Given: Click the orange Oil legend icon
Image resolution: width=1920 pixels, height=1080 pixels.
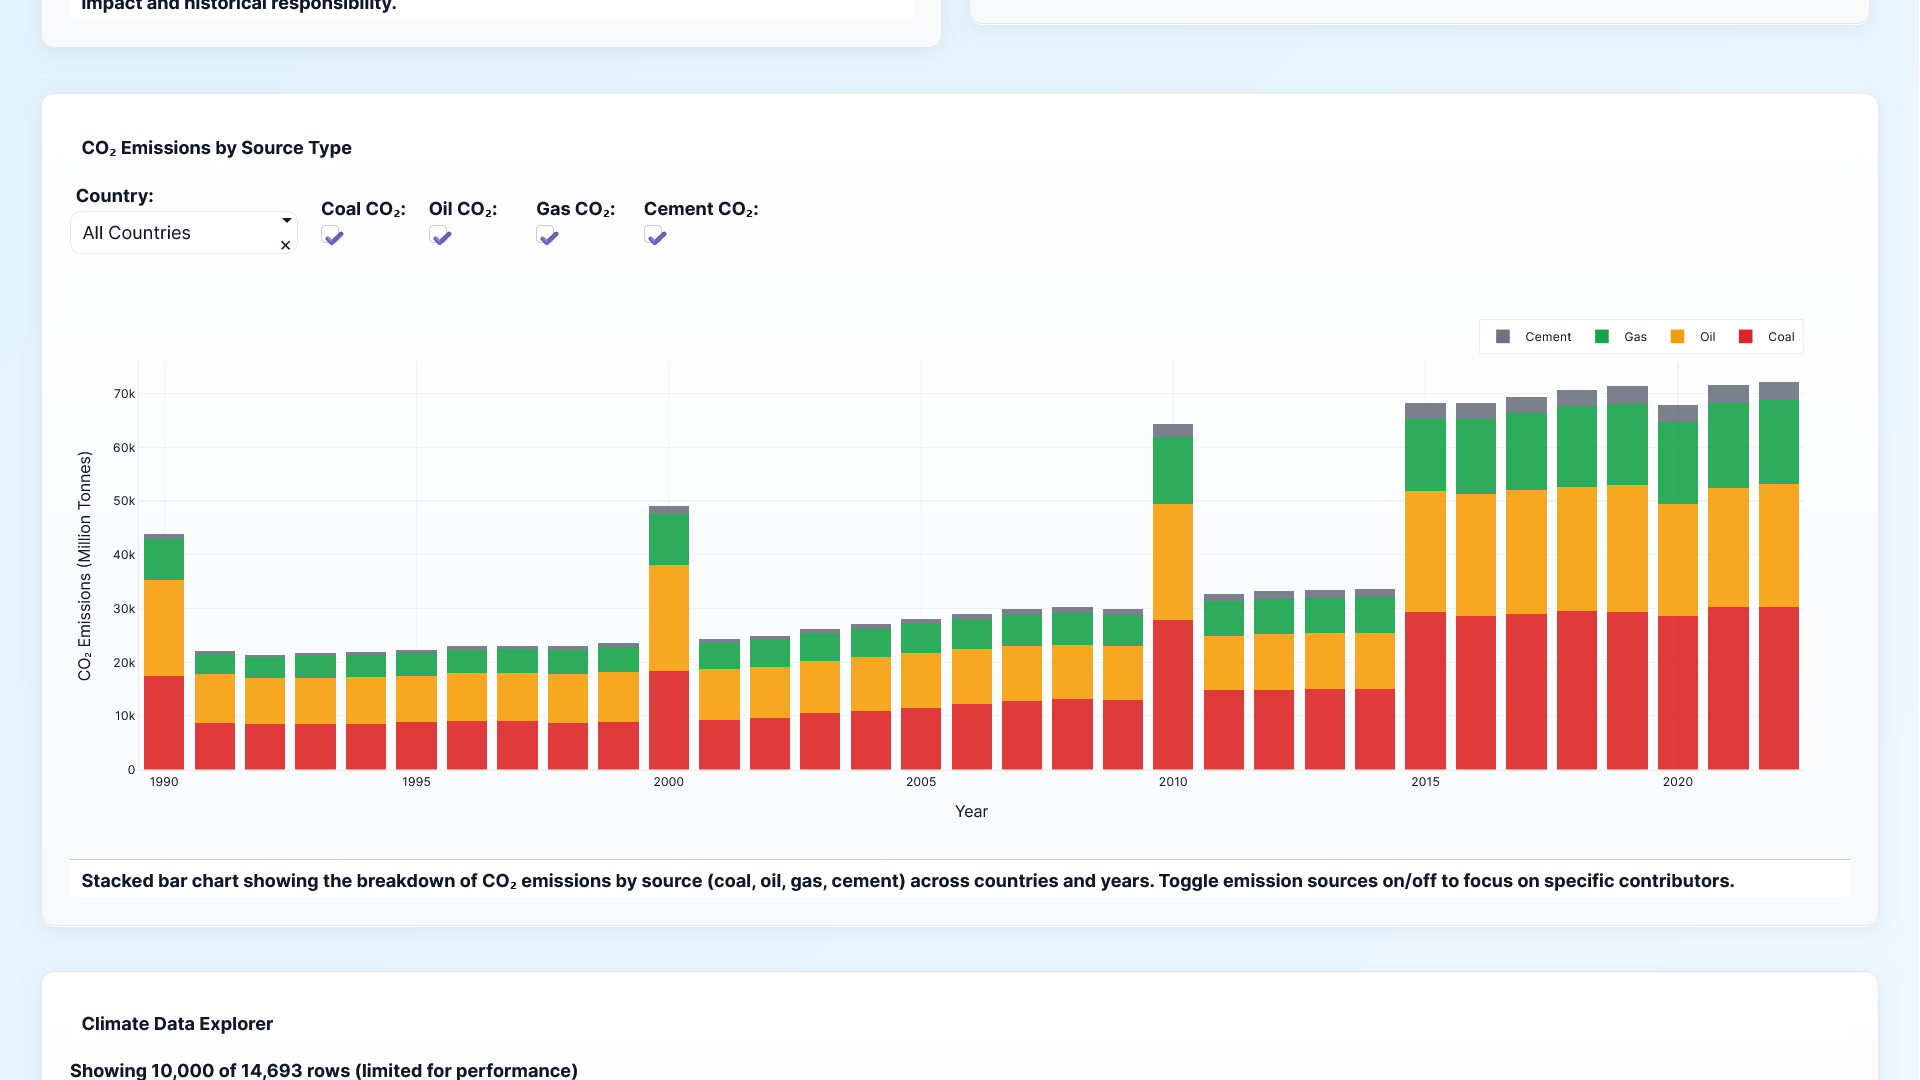Looking at the screenshot, I should click(1677, 337).
